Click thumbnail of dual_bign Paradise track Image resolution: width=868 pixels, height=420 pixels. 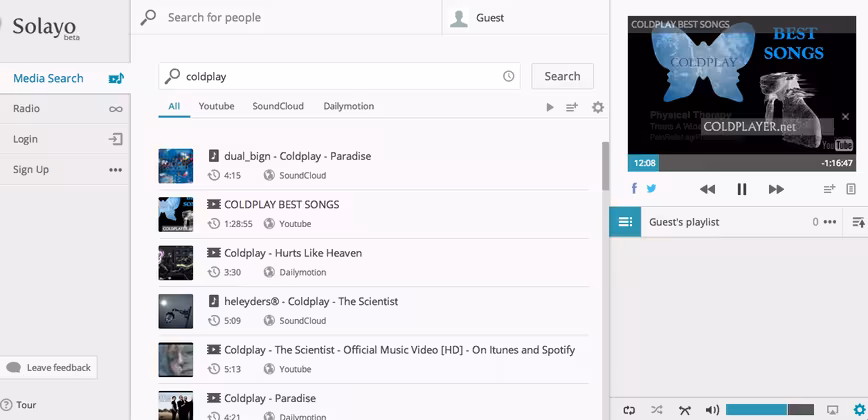175,166
